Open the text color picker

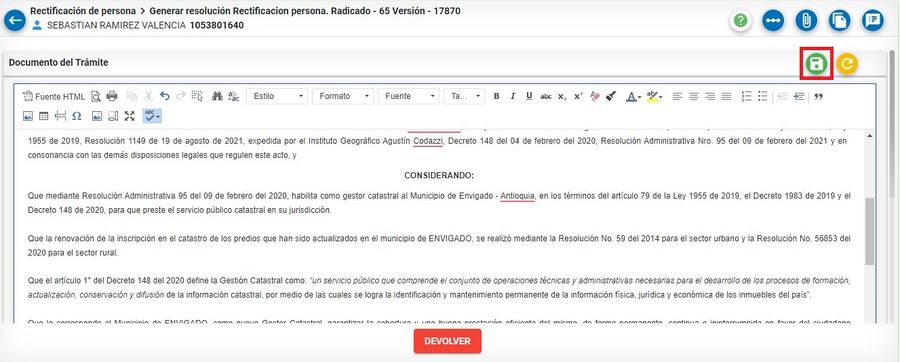point(633,96)
